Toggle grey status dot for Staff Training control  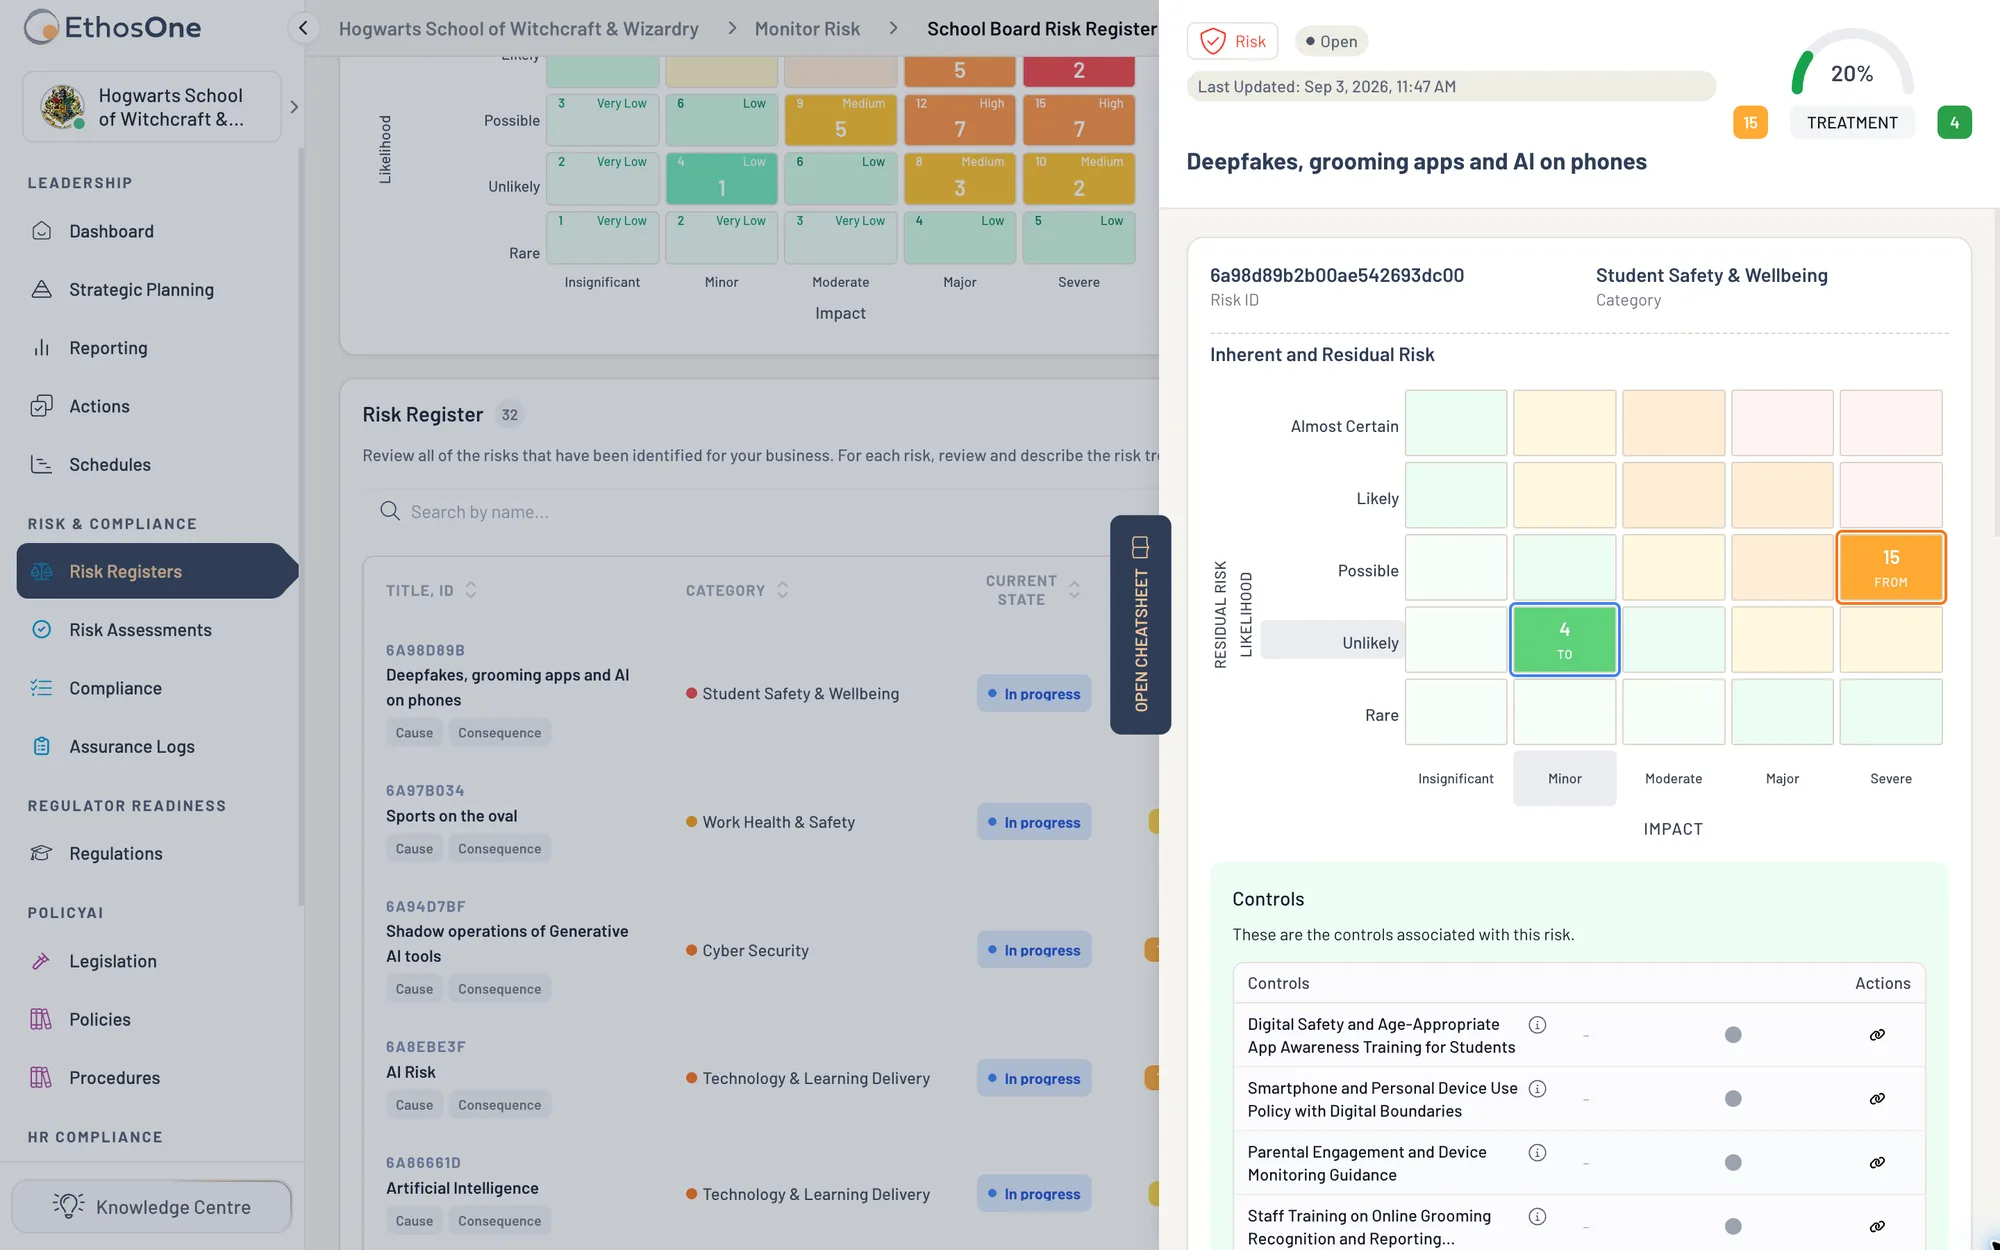tap(1733, 1227)
